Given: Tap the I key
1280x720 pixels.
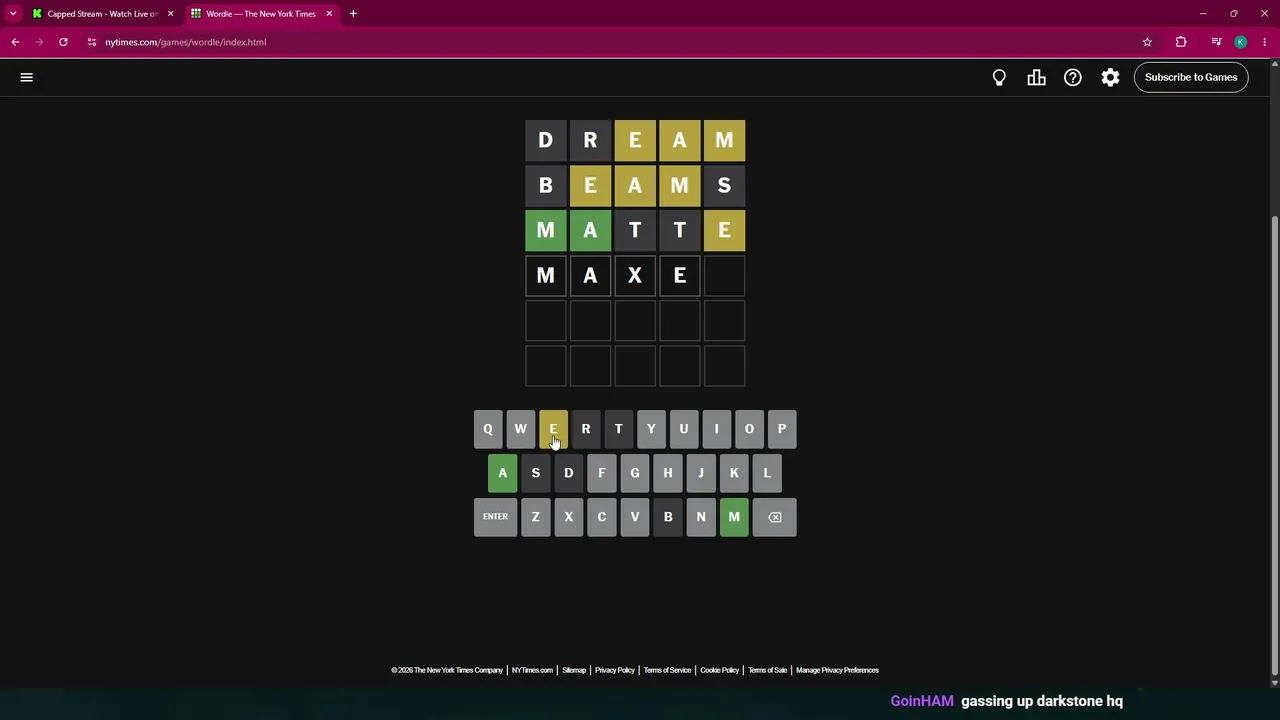Looking at the screenshot, I should (x=716, y=429).
